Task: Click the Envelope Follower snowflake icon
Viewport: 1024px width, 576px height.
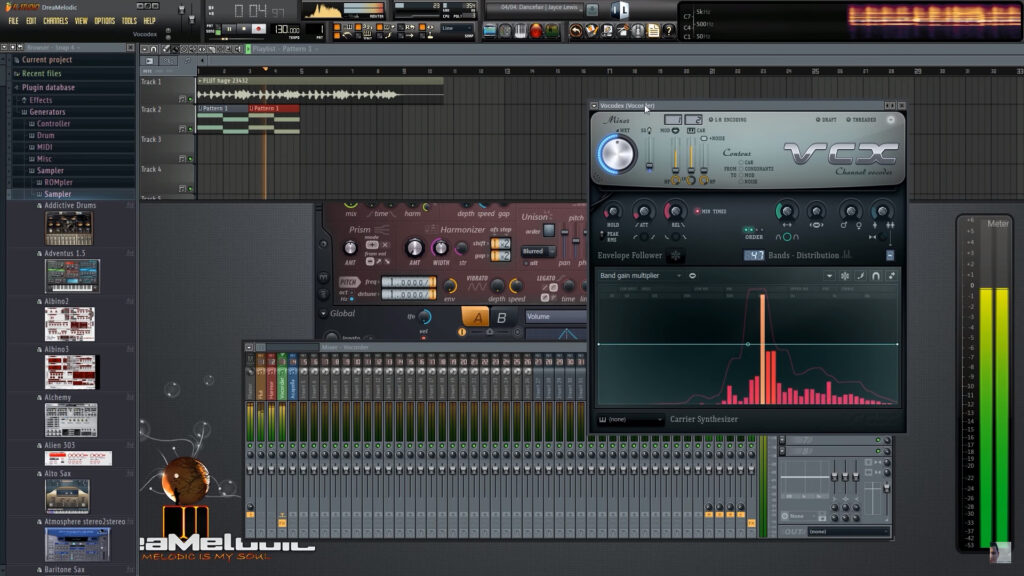Action: click(675, 255)
